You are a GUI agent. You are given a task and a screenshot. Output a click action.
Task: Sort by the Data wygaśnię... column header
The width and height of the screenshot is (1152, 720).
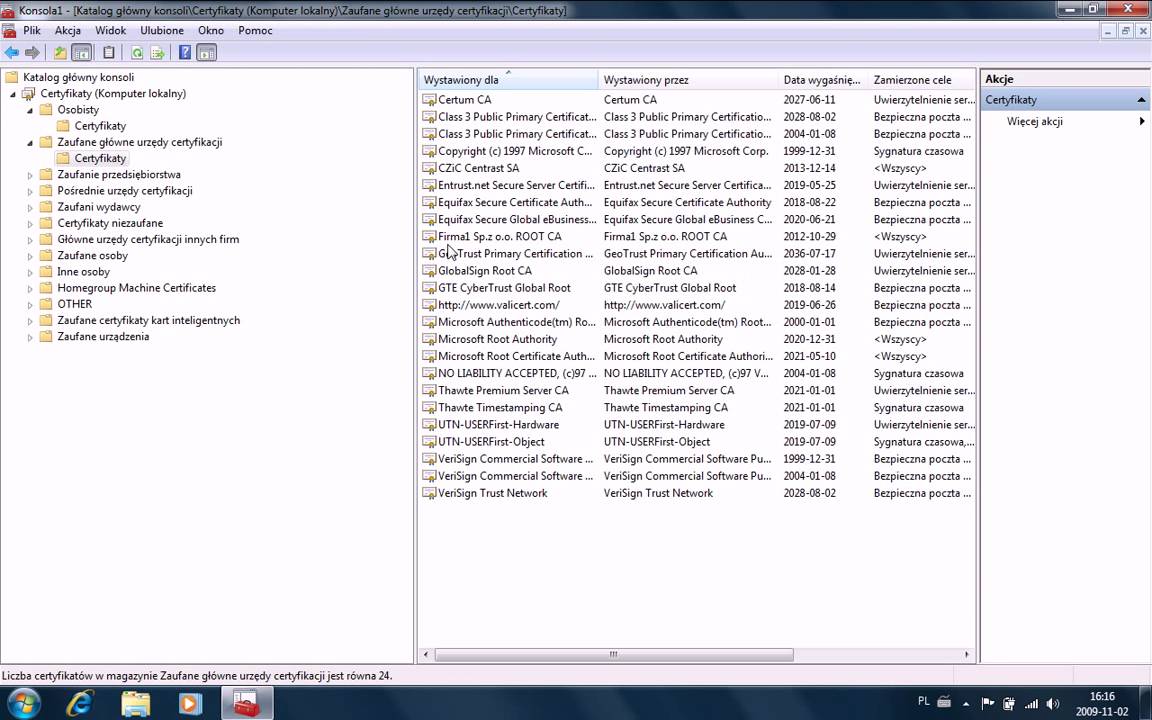(823, 79)
